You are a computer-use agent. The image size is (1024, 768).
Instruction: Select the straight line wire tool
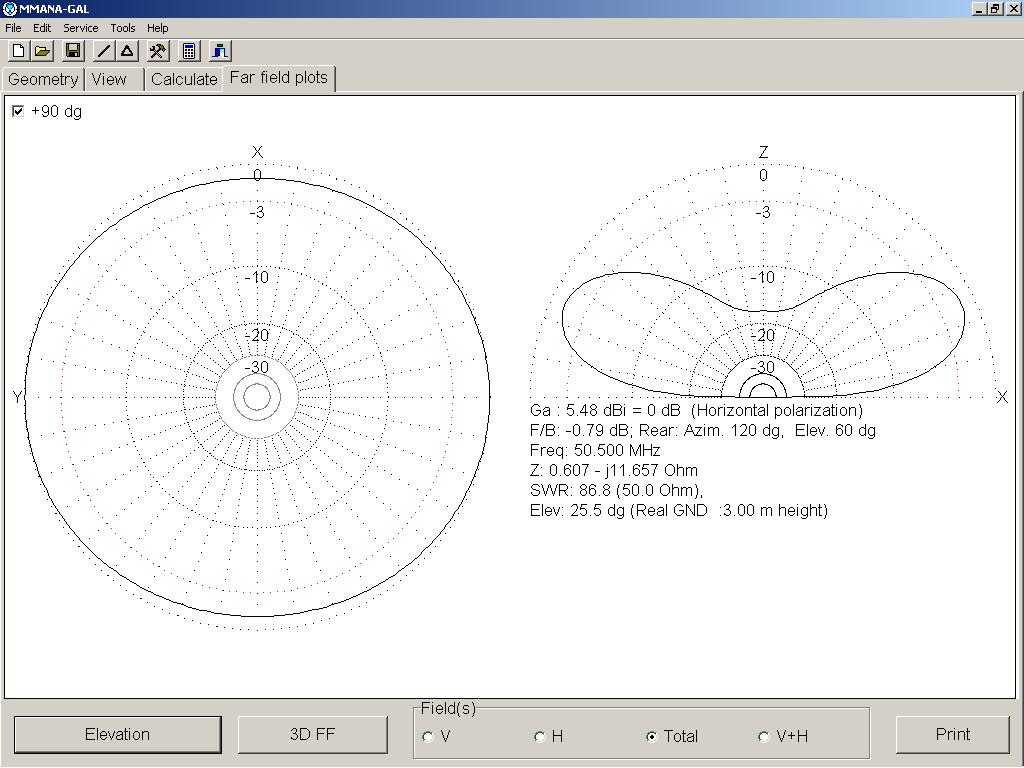(x=104, y=51)
